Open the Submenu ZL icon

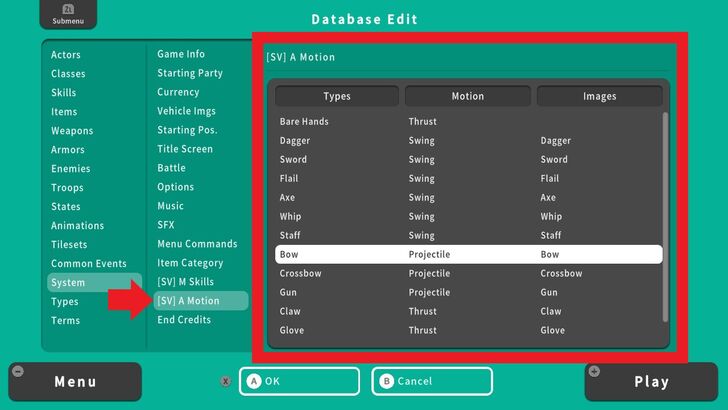point(61,14)
